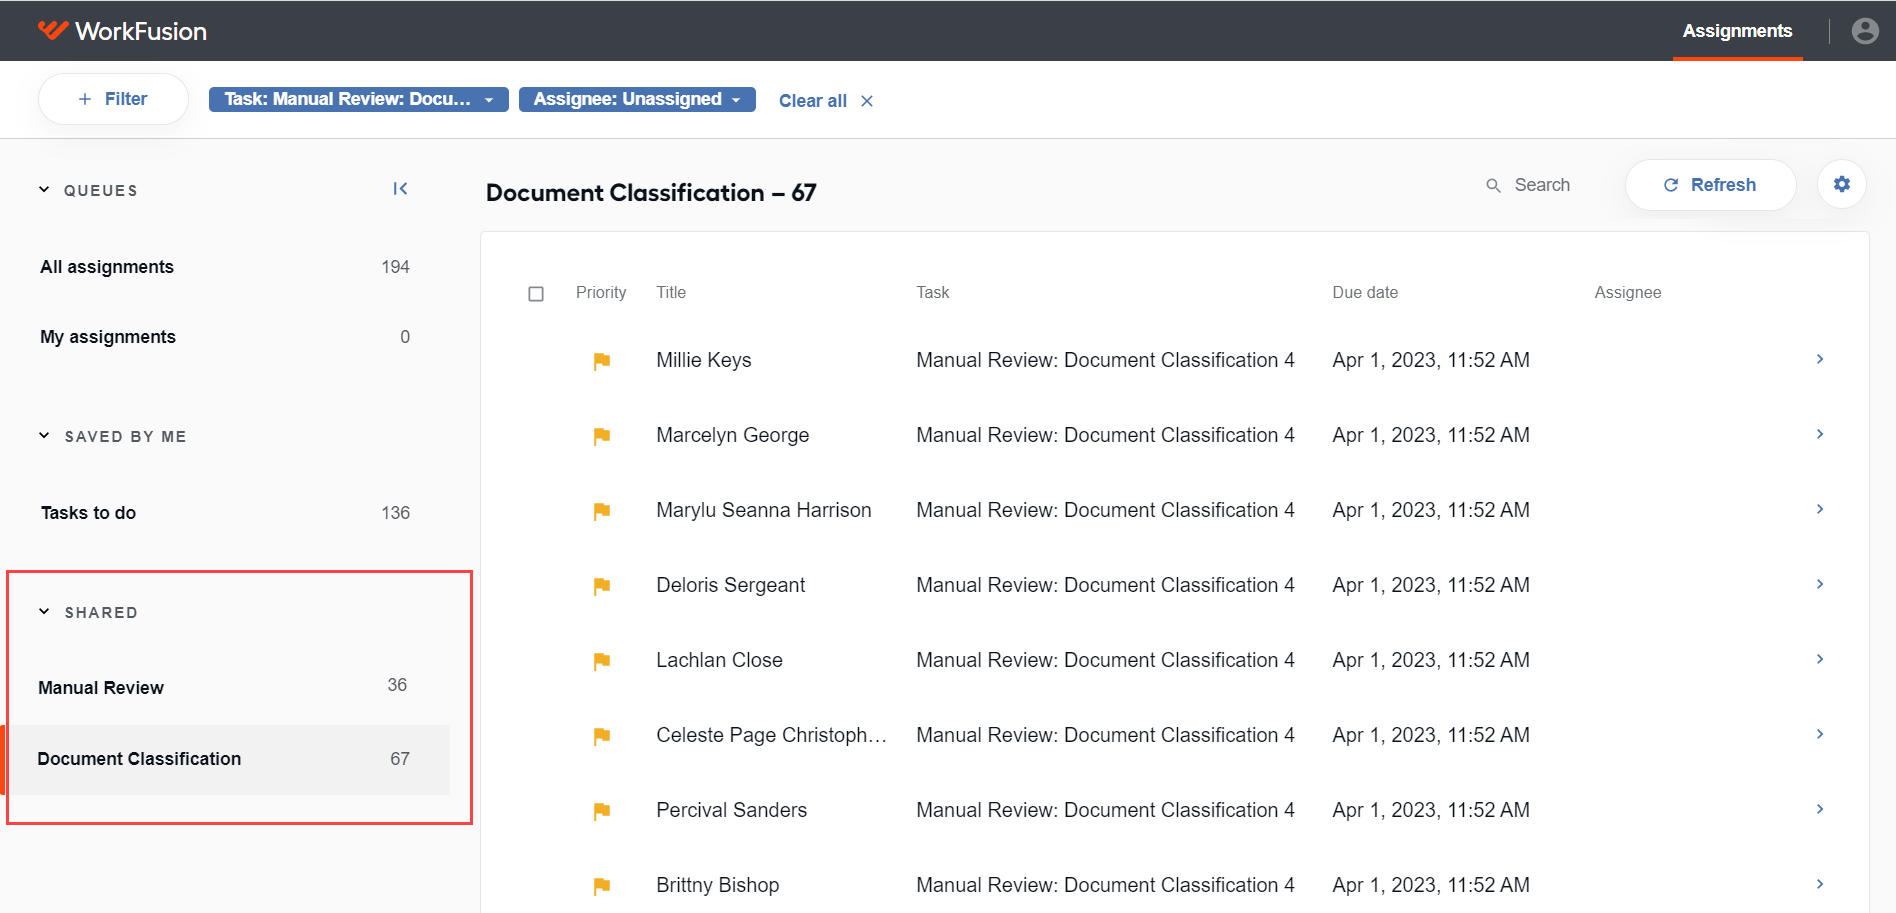Image resolution: width=1896 pixels, height=913 pixels.
Task: Open the Lachlan Close assignment title
Action: click(x=720, y=660)
